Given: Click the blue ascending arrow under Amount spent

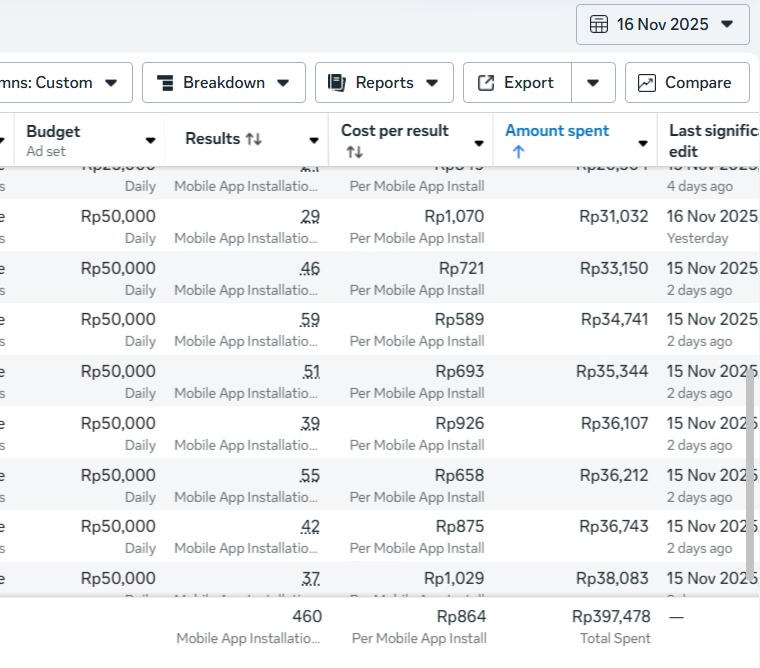Looking at the screenshot, I should coord(517,152).
